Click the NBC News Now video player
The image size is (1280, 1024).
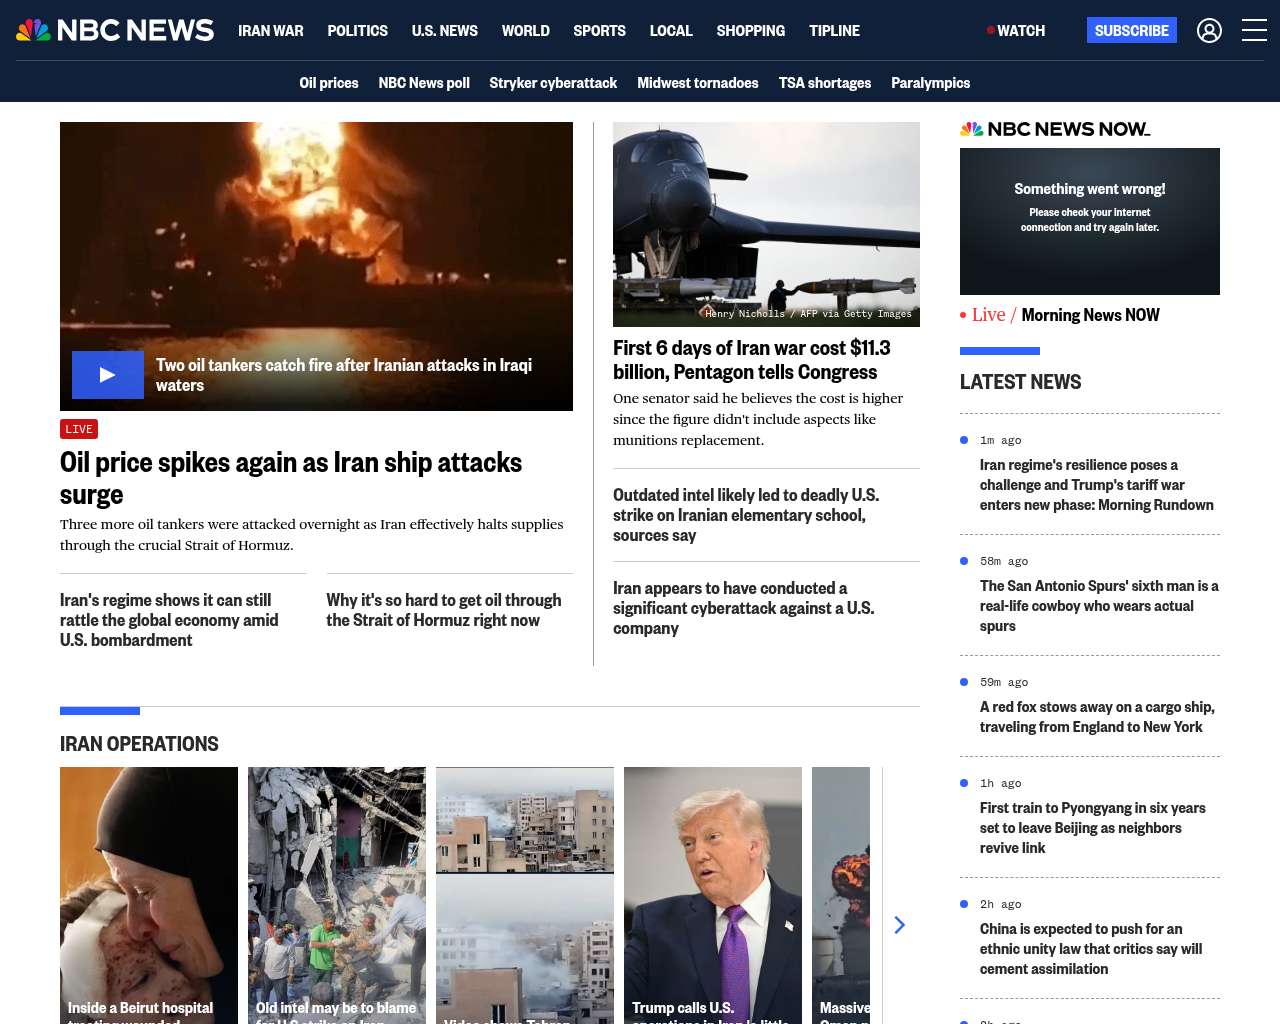(1090, 221)
